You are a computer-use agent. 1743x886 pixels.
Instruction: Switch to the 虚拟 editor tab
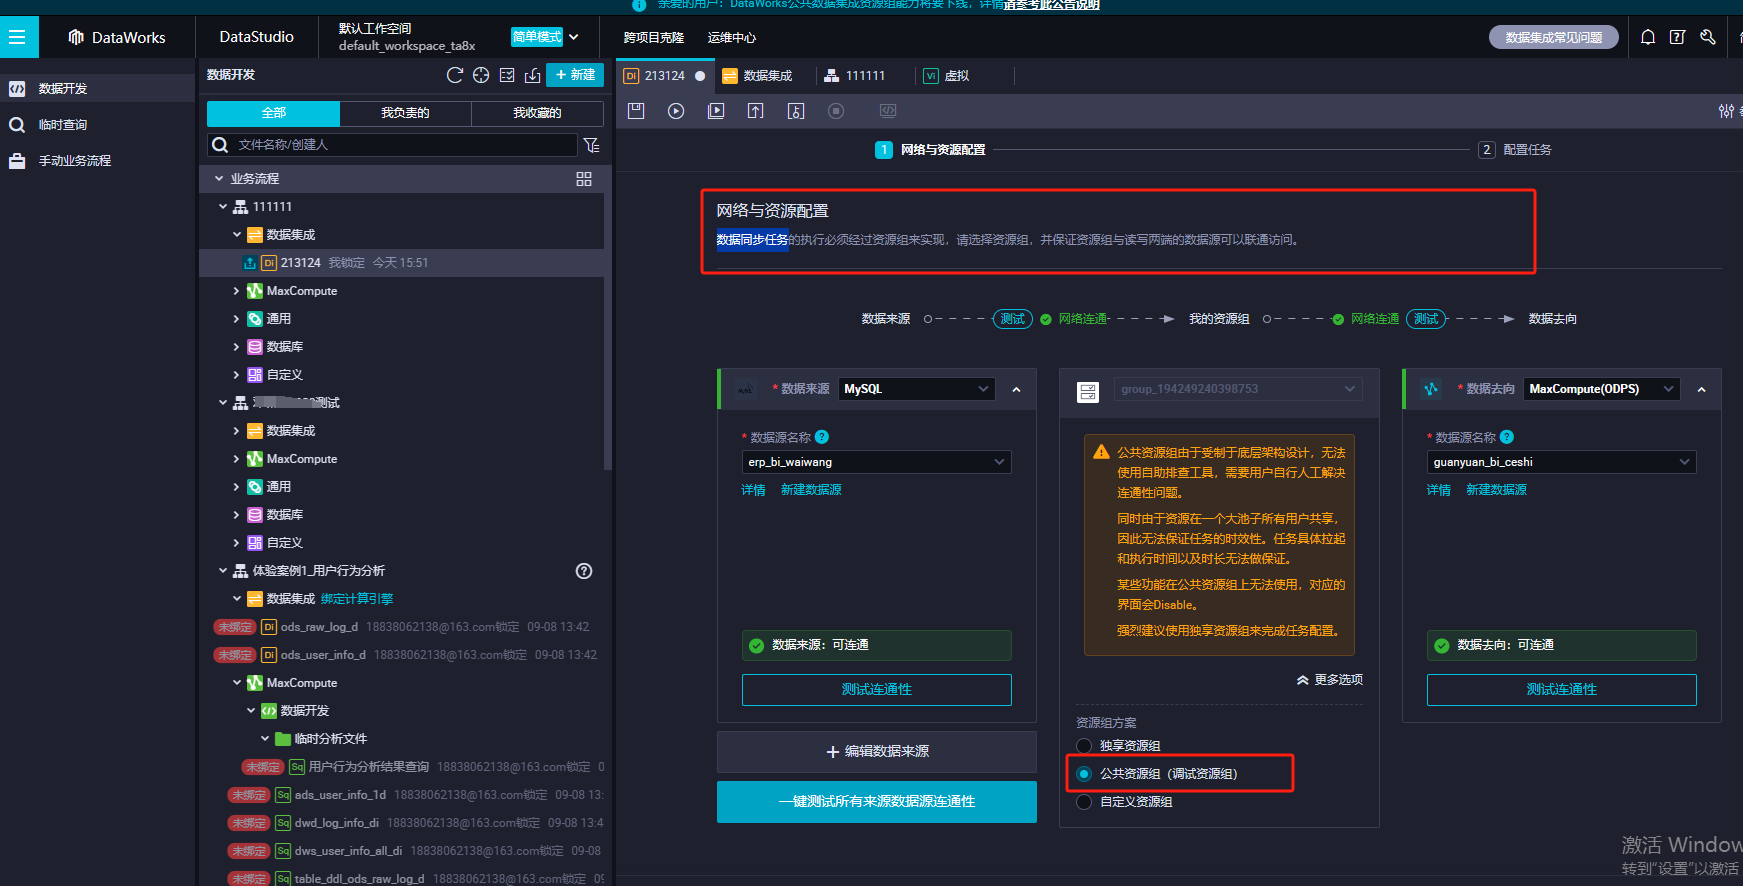point(946,76)
